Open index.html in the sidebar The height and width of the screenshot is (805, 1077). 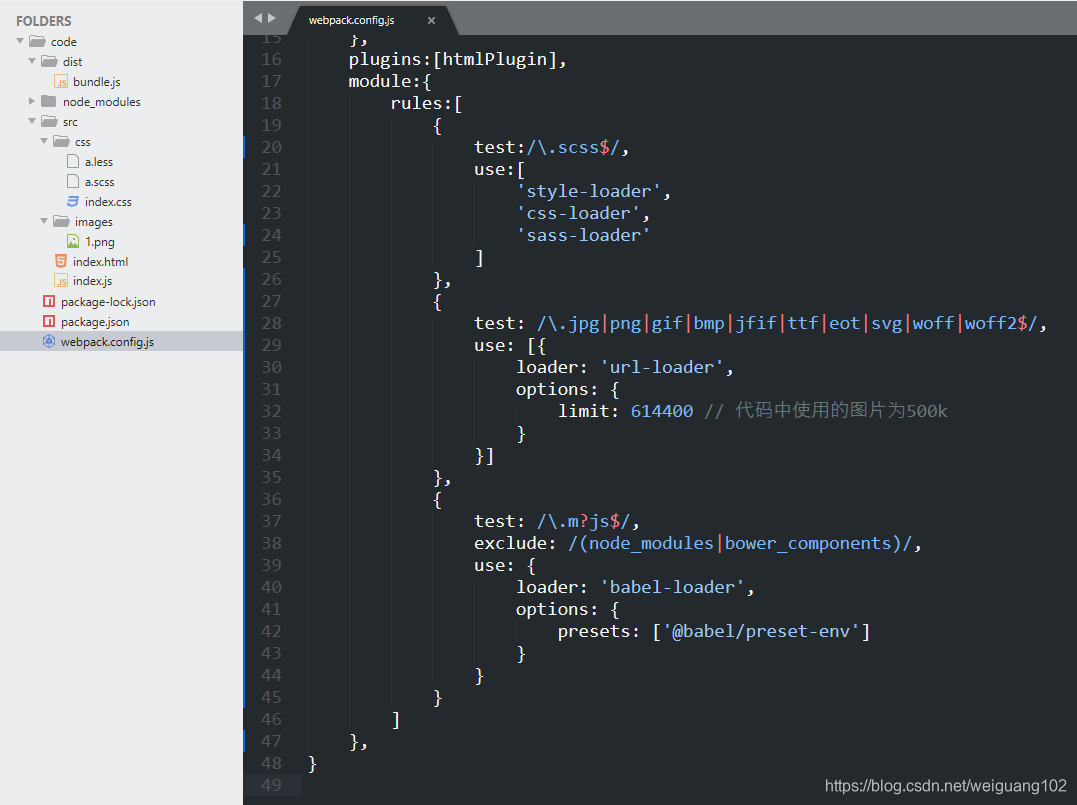click(100, 261)
